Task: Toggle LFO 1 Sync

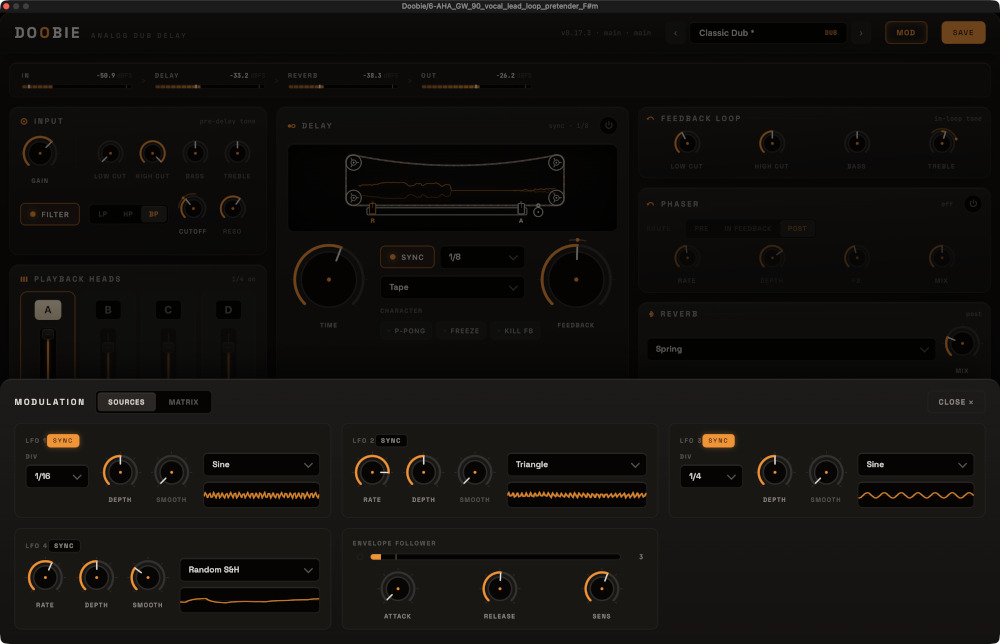Action: point(63,441)
